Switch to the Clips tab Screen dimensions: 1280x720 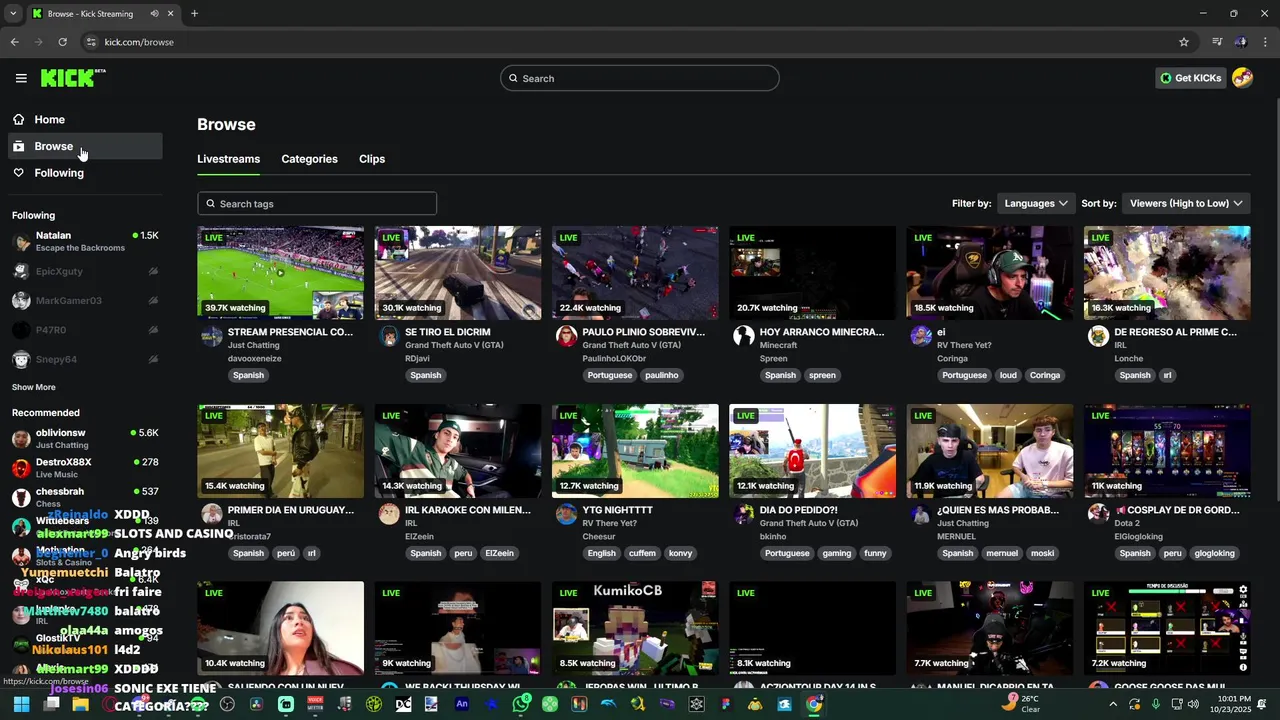(372, 159)
